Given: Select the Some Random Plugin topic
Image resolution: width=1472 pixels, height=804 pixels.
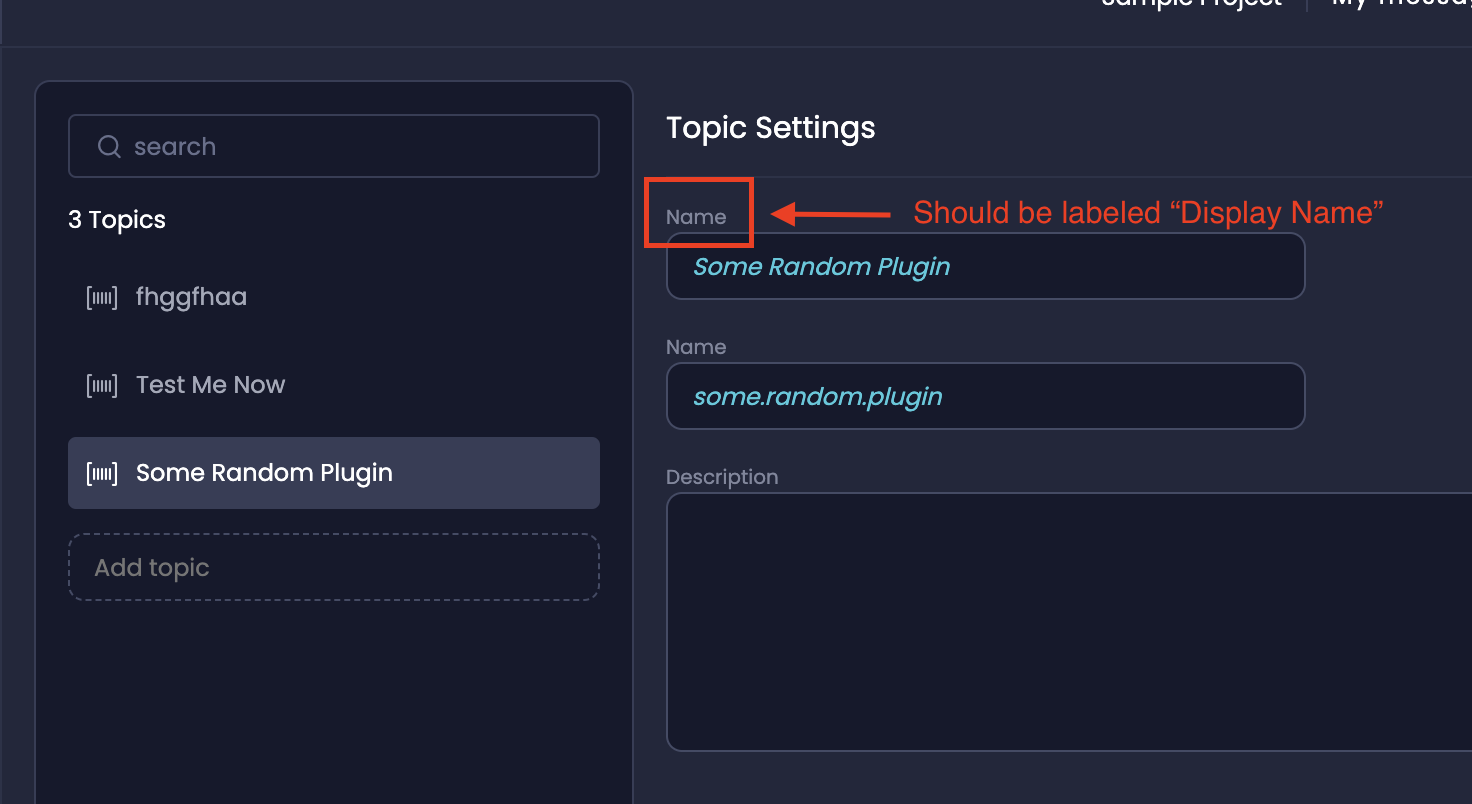Looking at the screenshot, I should click(264, 472).
